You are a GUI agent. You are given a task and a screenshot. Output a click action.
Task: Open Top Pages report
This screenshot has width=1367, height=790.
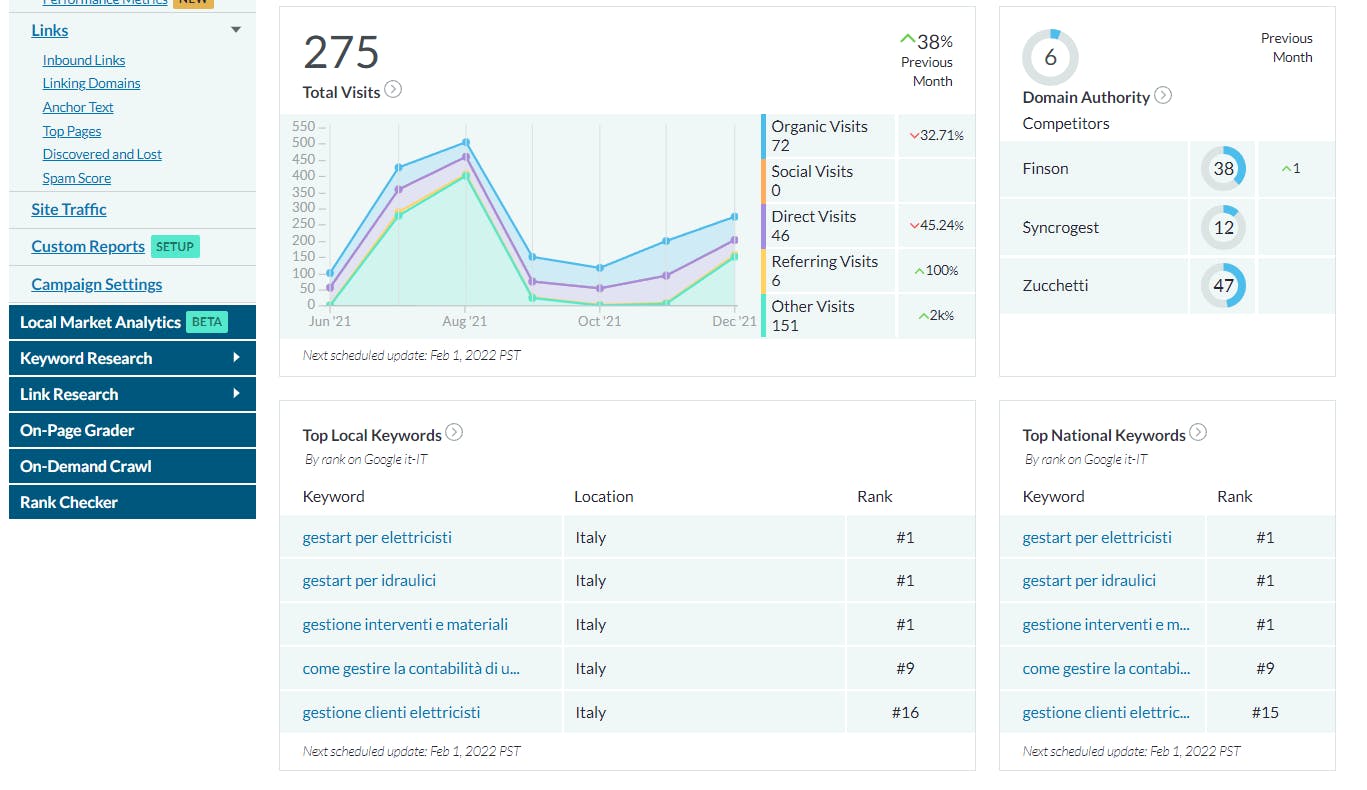click(x=72, y=131)
